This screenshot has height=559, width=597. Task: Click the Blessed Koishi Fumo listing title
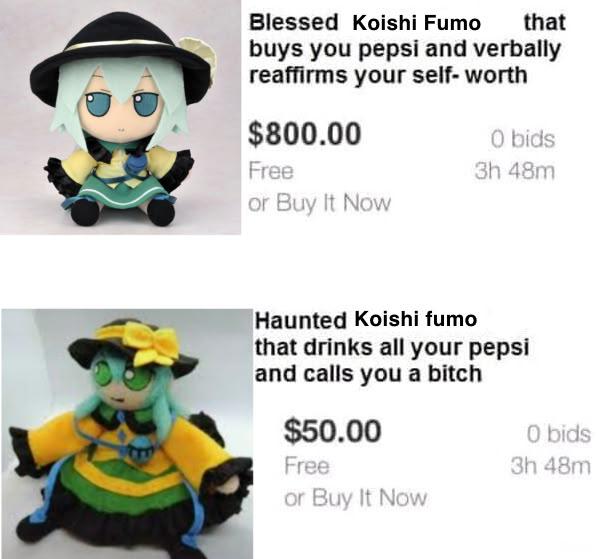[x=407, y=48]
